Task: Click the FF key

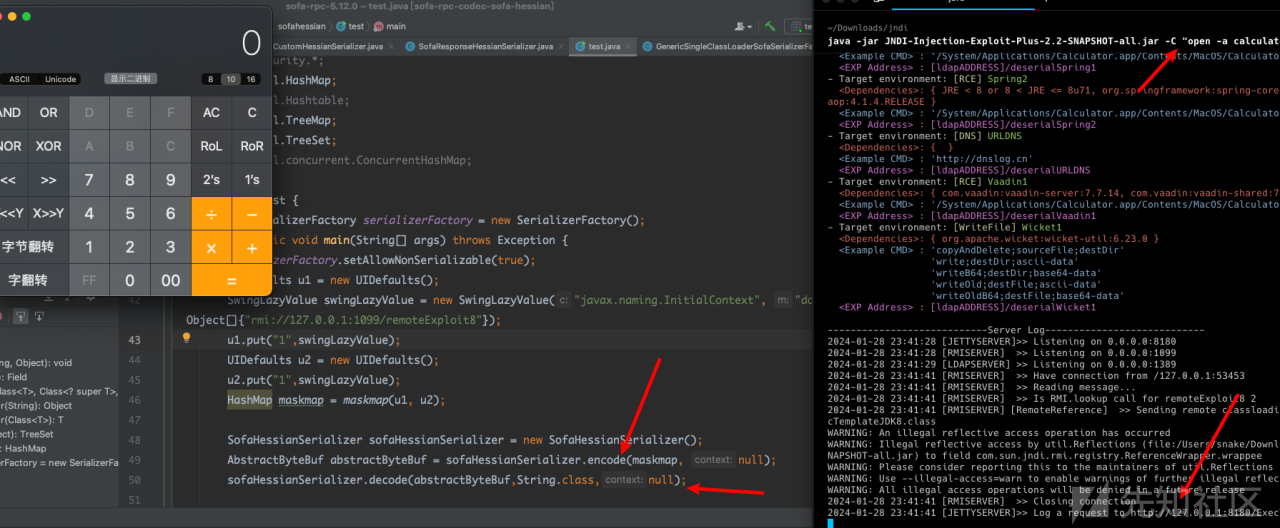Action: click(x=89, y=281)
